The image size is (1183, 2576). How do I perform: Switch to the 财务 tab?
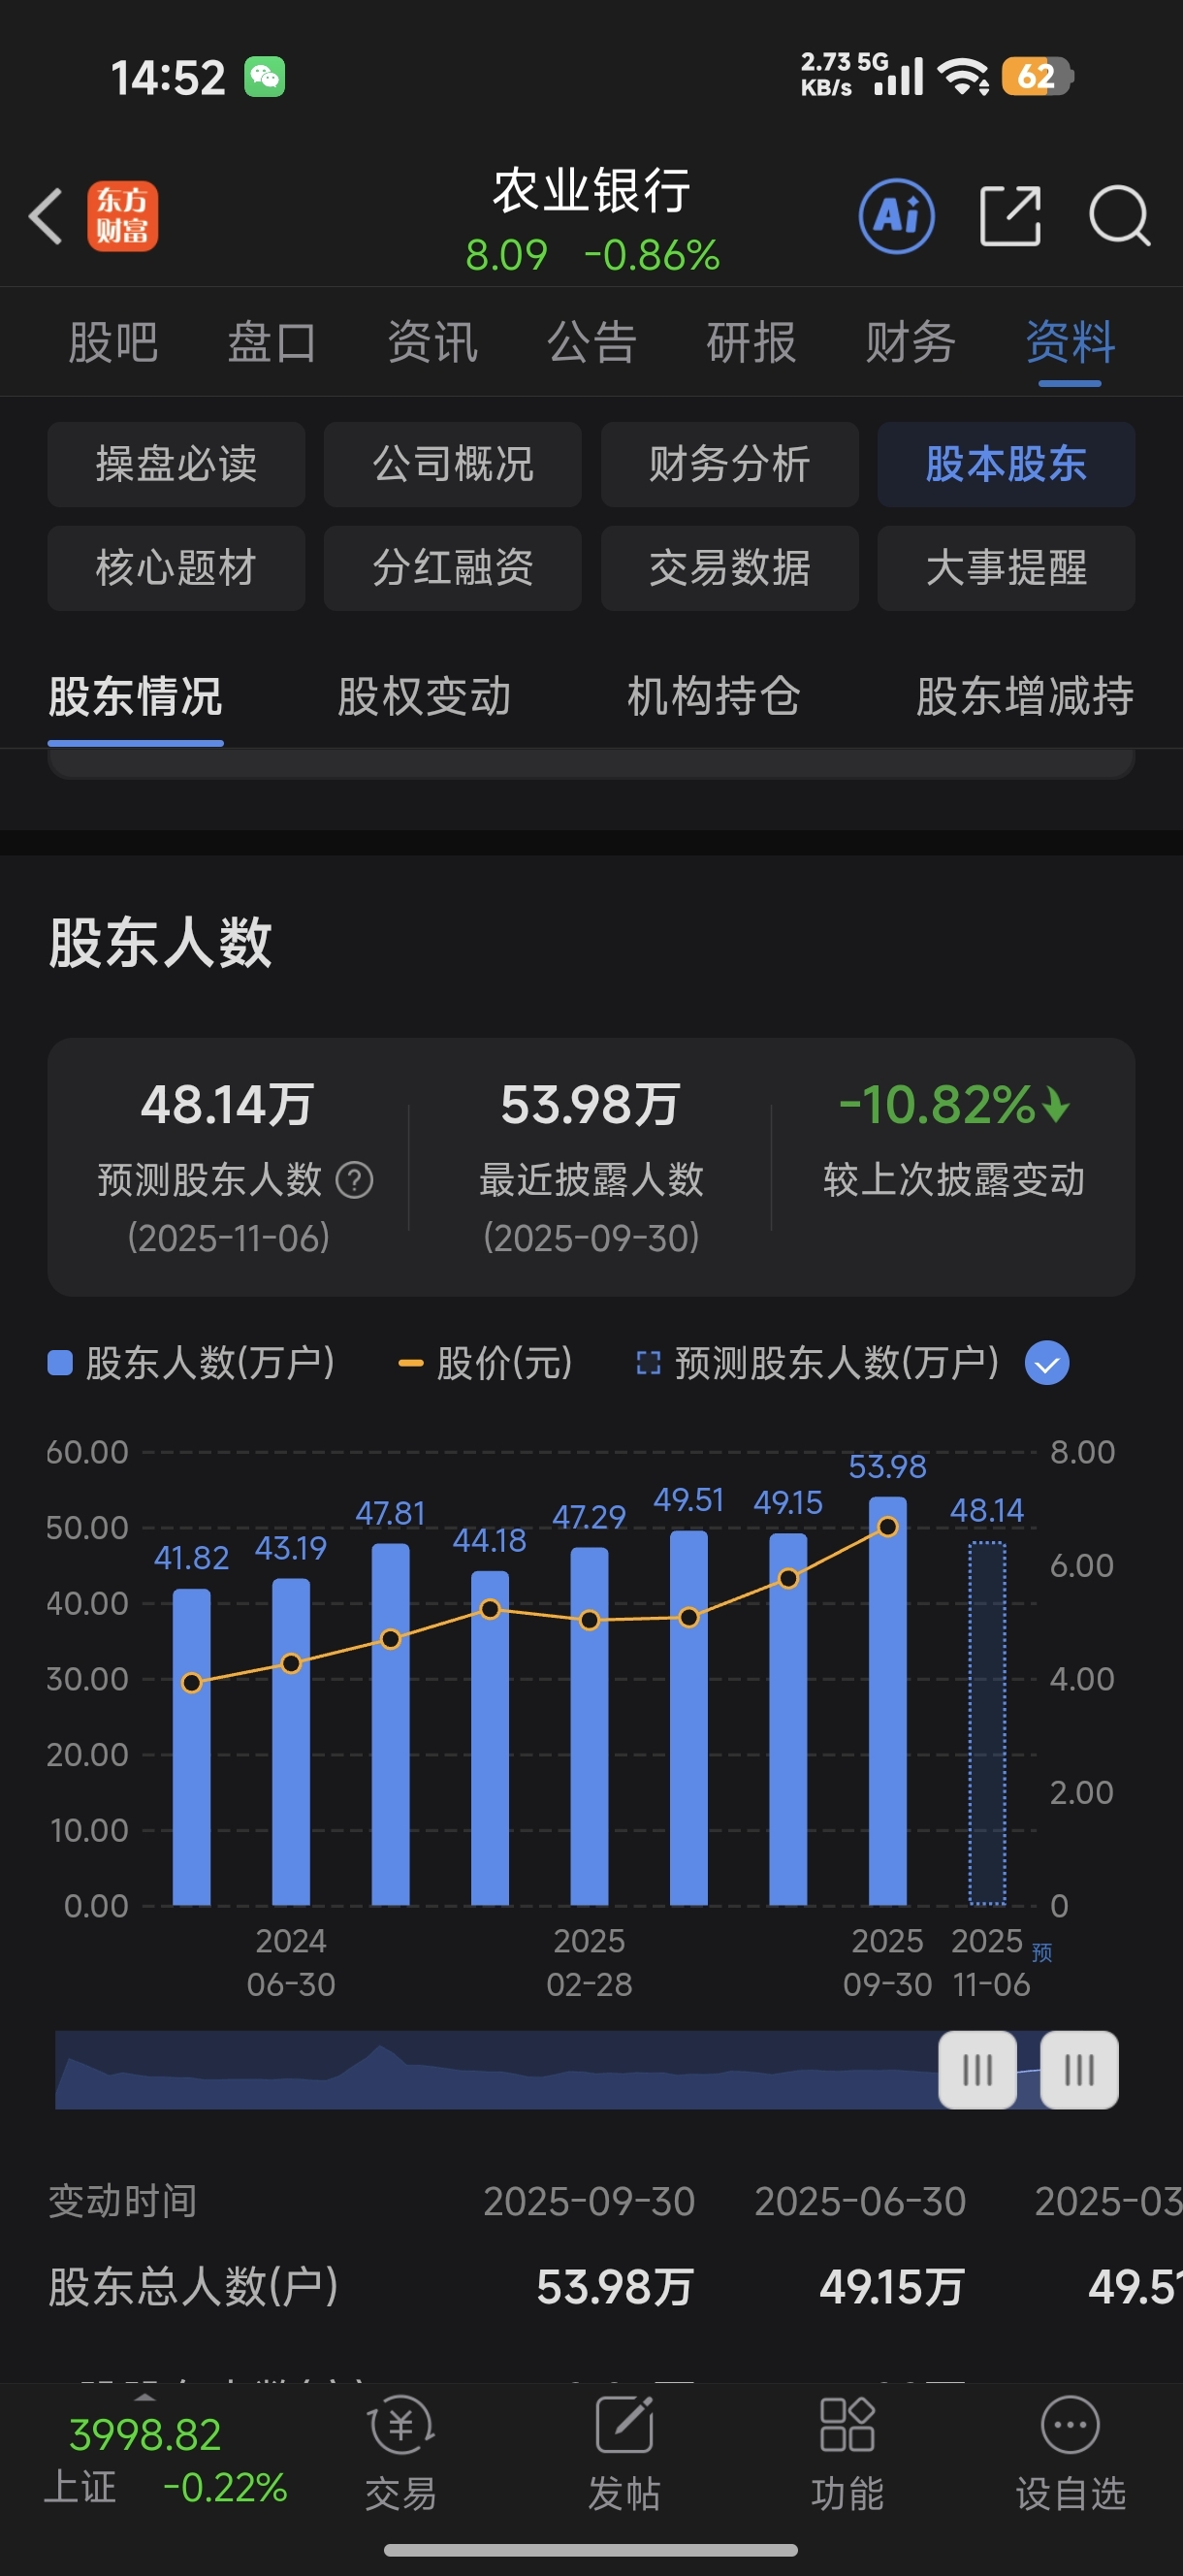pos(910,343)
